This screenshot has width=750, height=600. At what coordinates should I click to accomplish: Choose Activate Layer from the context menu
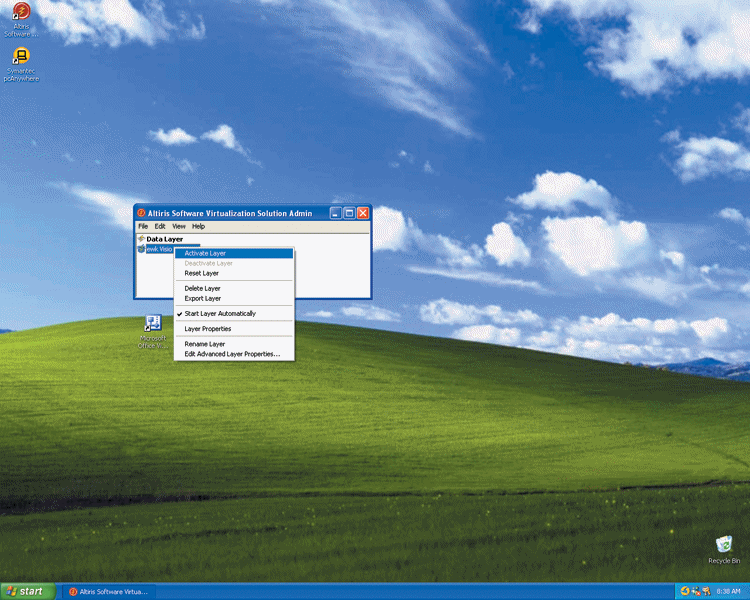pyautogui.click(x=234, y=253)
